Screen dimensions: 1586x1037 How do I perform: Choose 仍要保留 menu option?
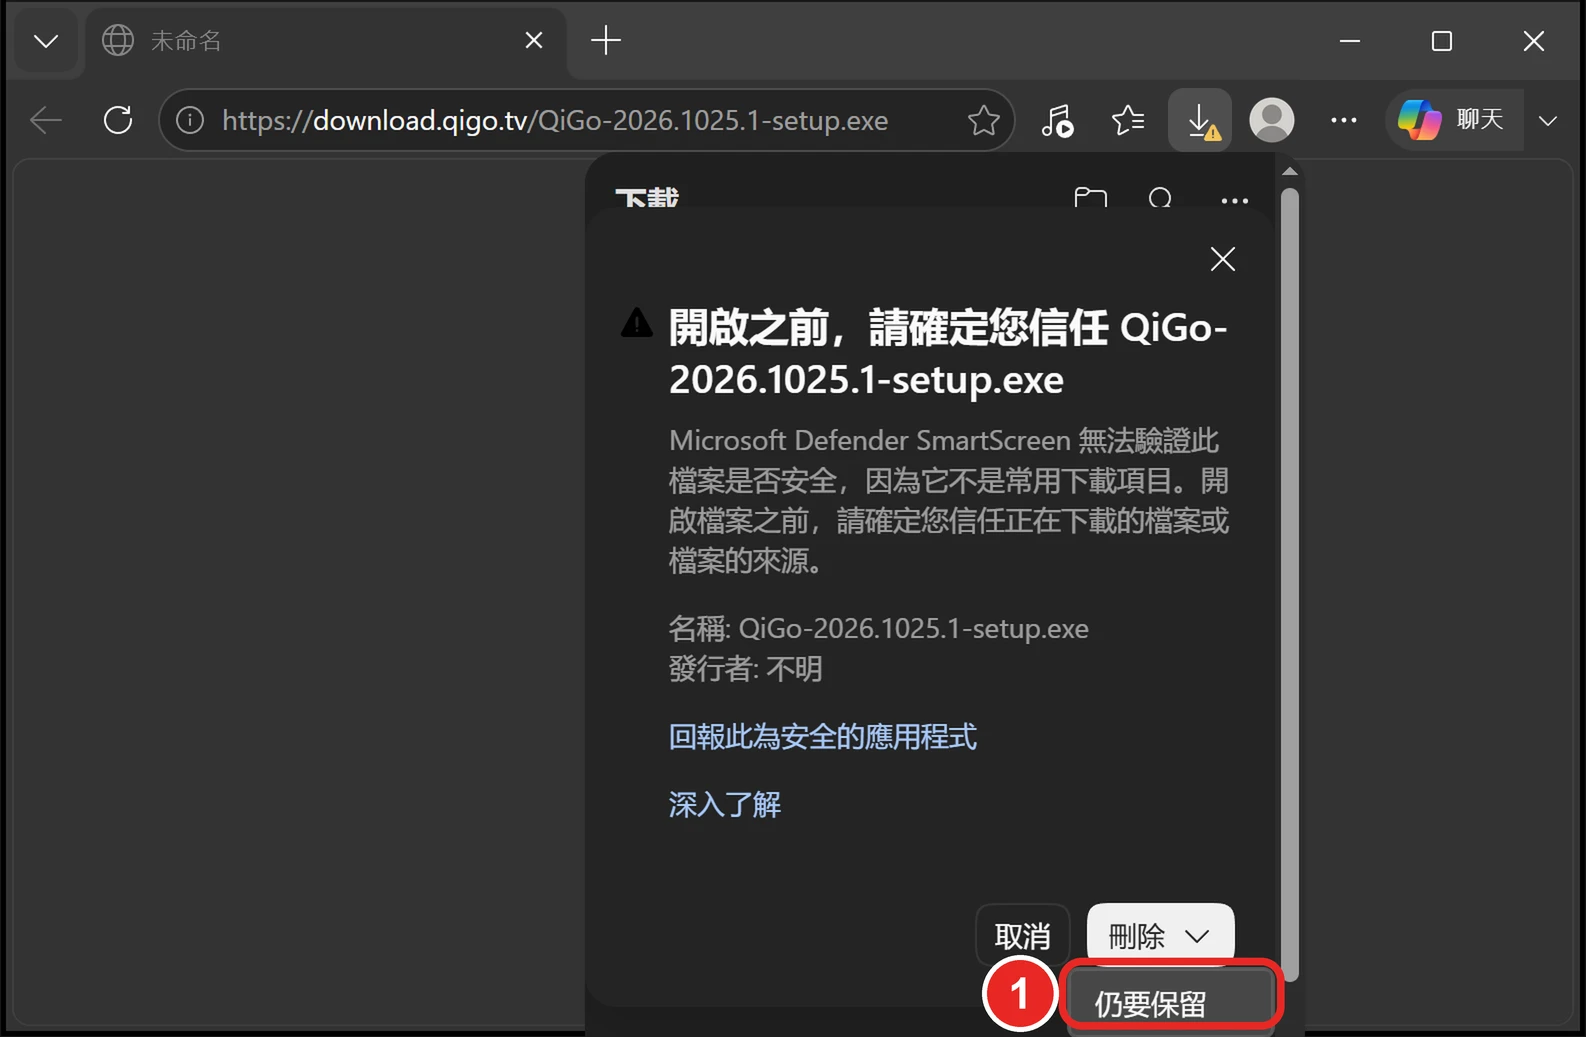pos(1170,1003)
